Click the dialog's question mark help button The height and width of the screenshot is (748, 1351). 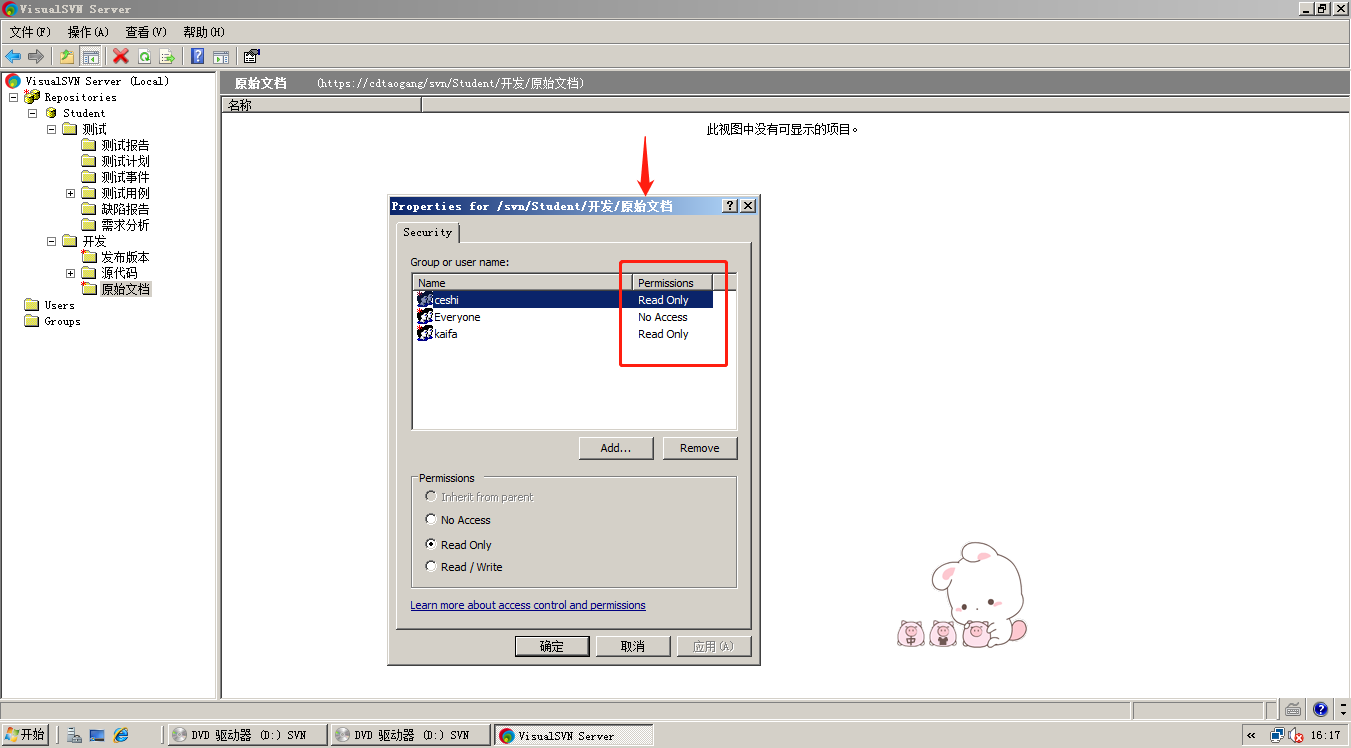point(730,205)
